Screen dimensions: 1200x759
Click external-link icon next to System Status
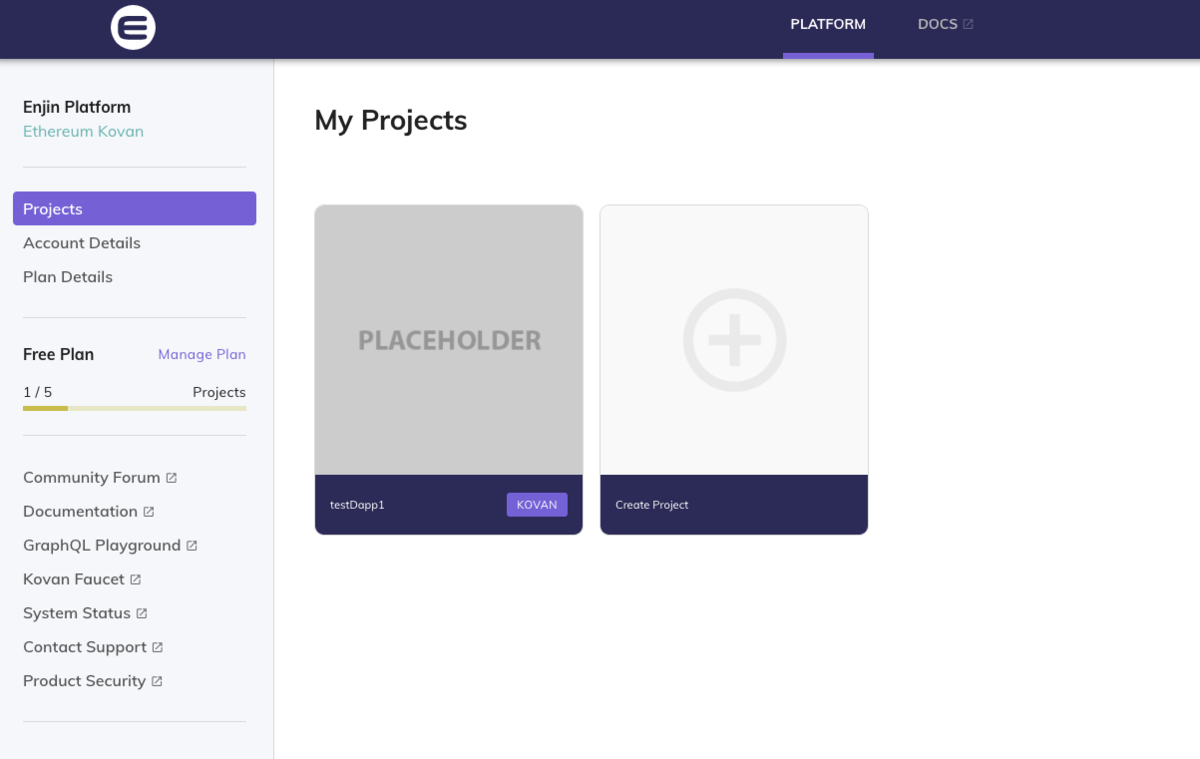[x=142, y=614]
